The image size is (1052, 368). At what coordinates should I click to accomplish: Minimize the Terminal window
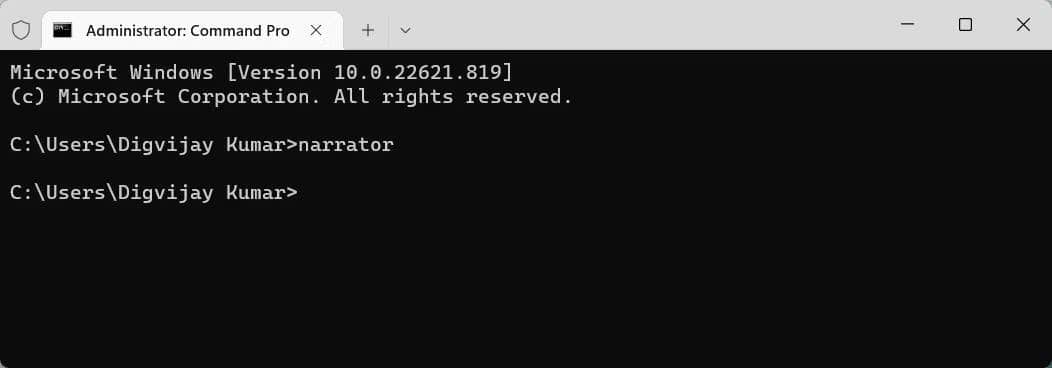coord(908,25)
